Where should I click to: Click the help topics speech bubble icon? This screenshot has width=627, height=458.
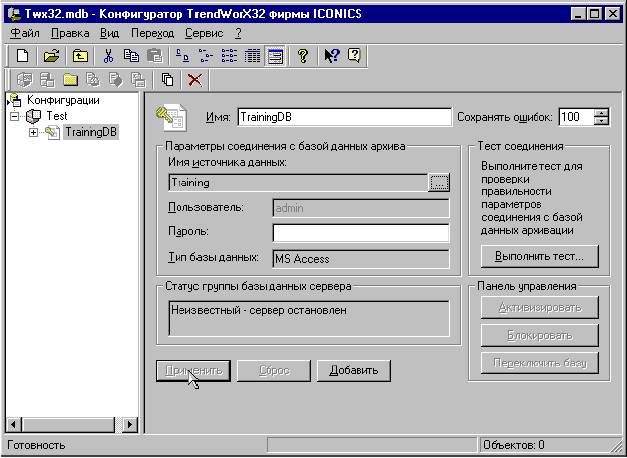[x=355, y=56]
